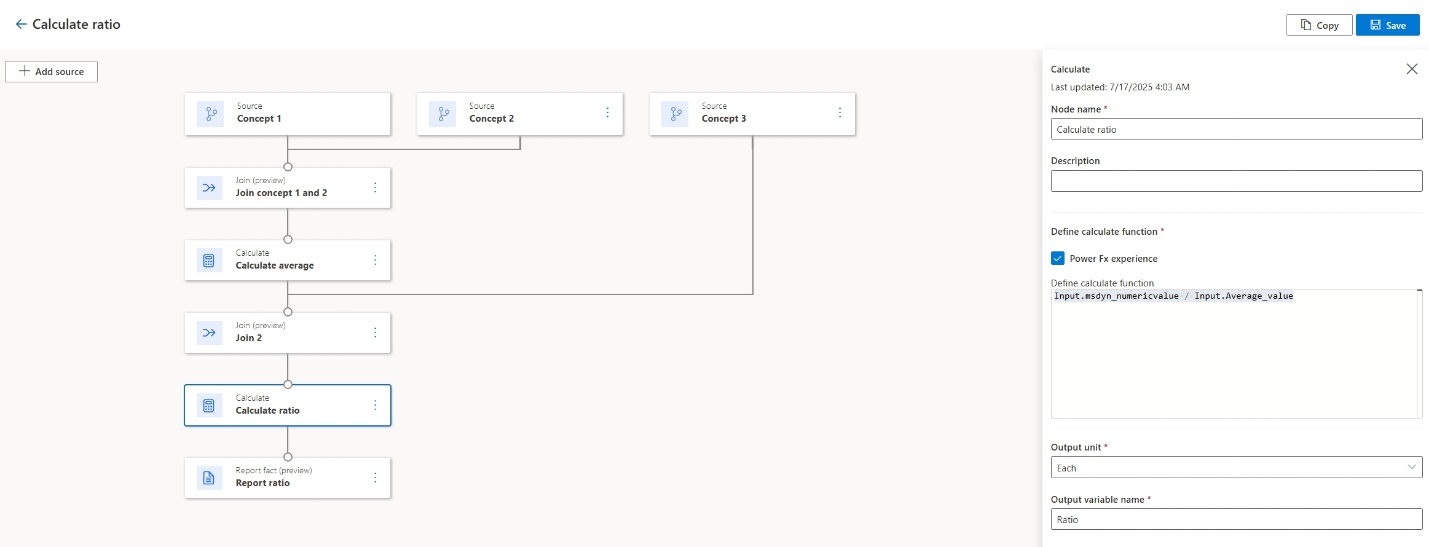1429x547 pixels.
Task: Select the Concept 3 node label
Action: (x=724, y=119)
